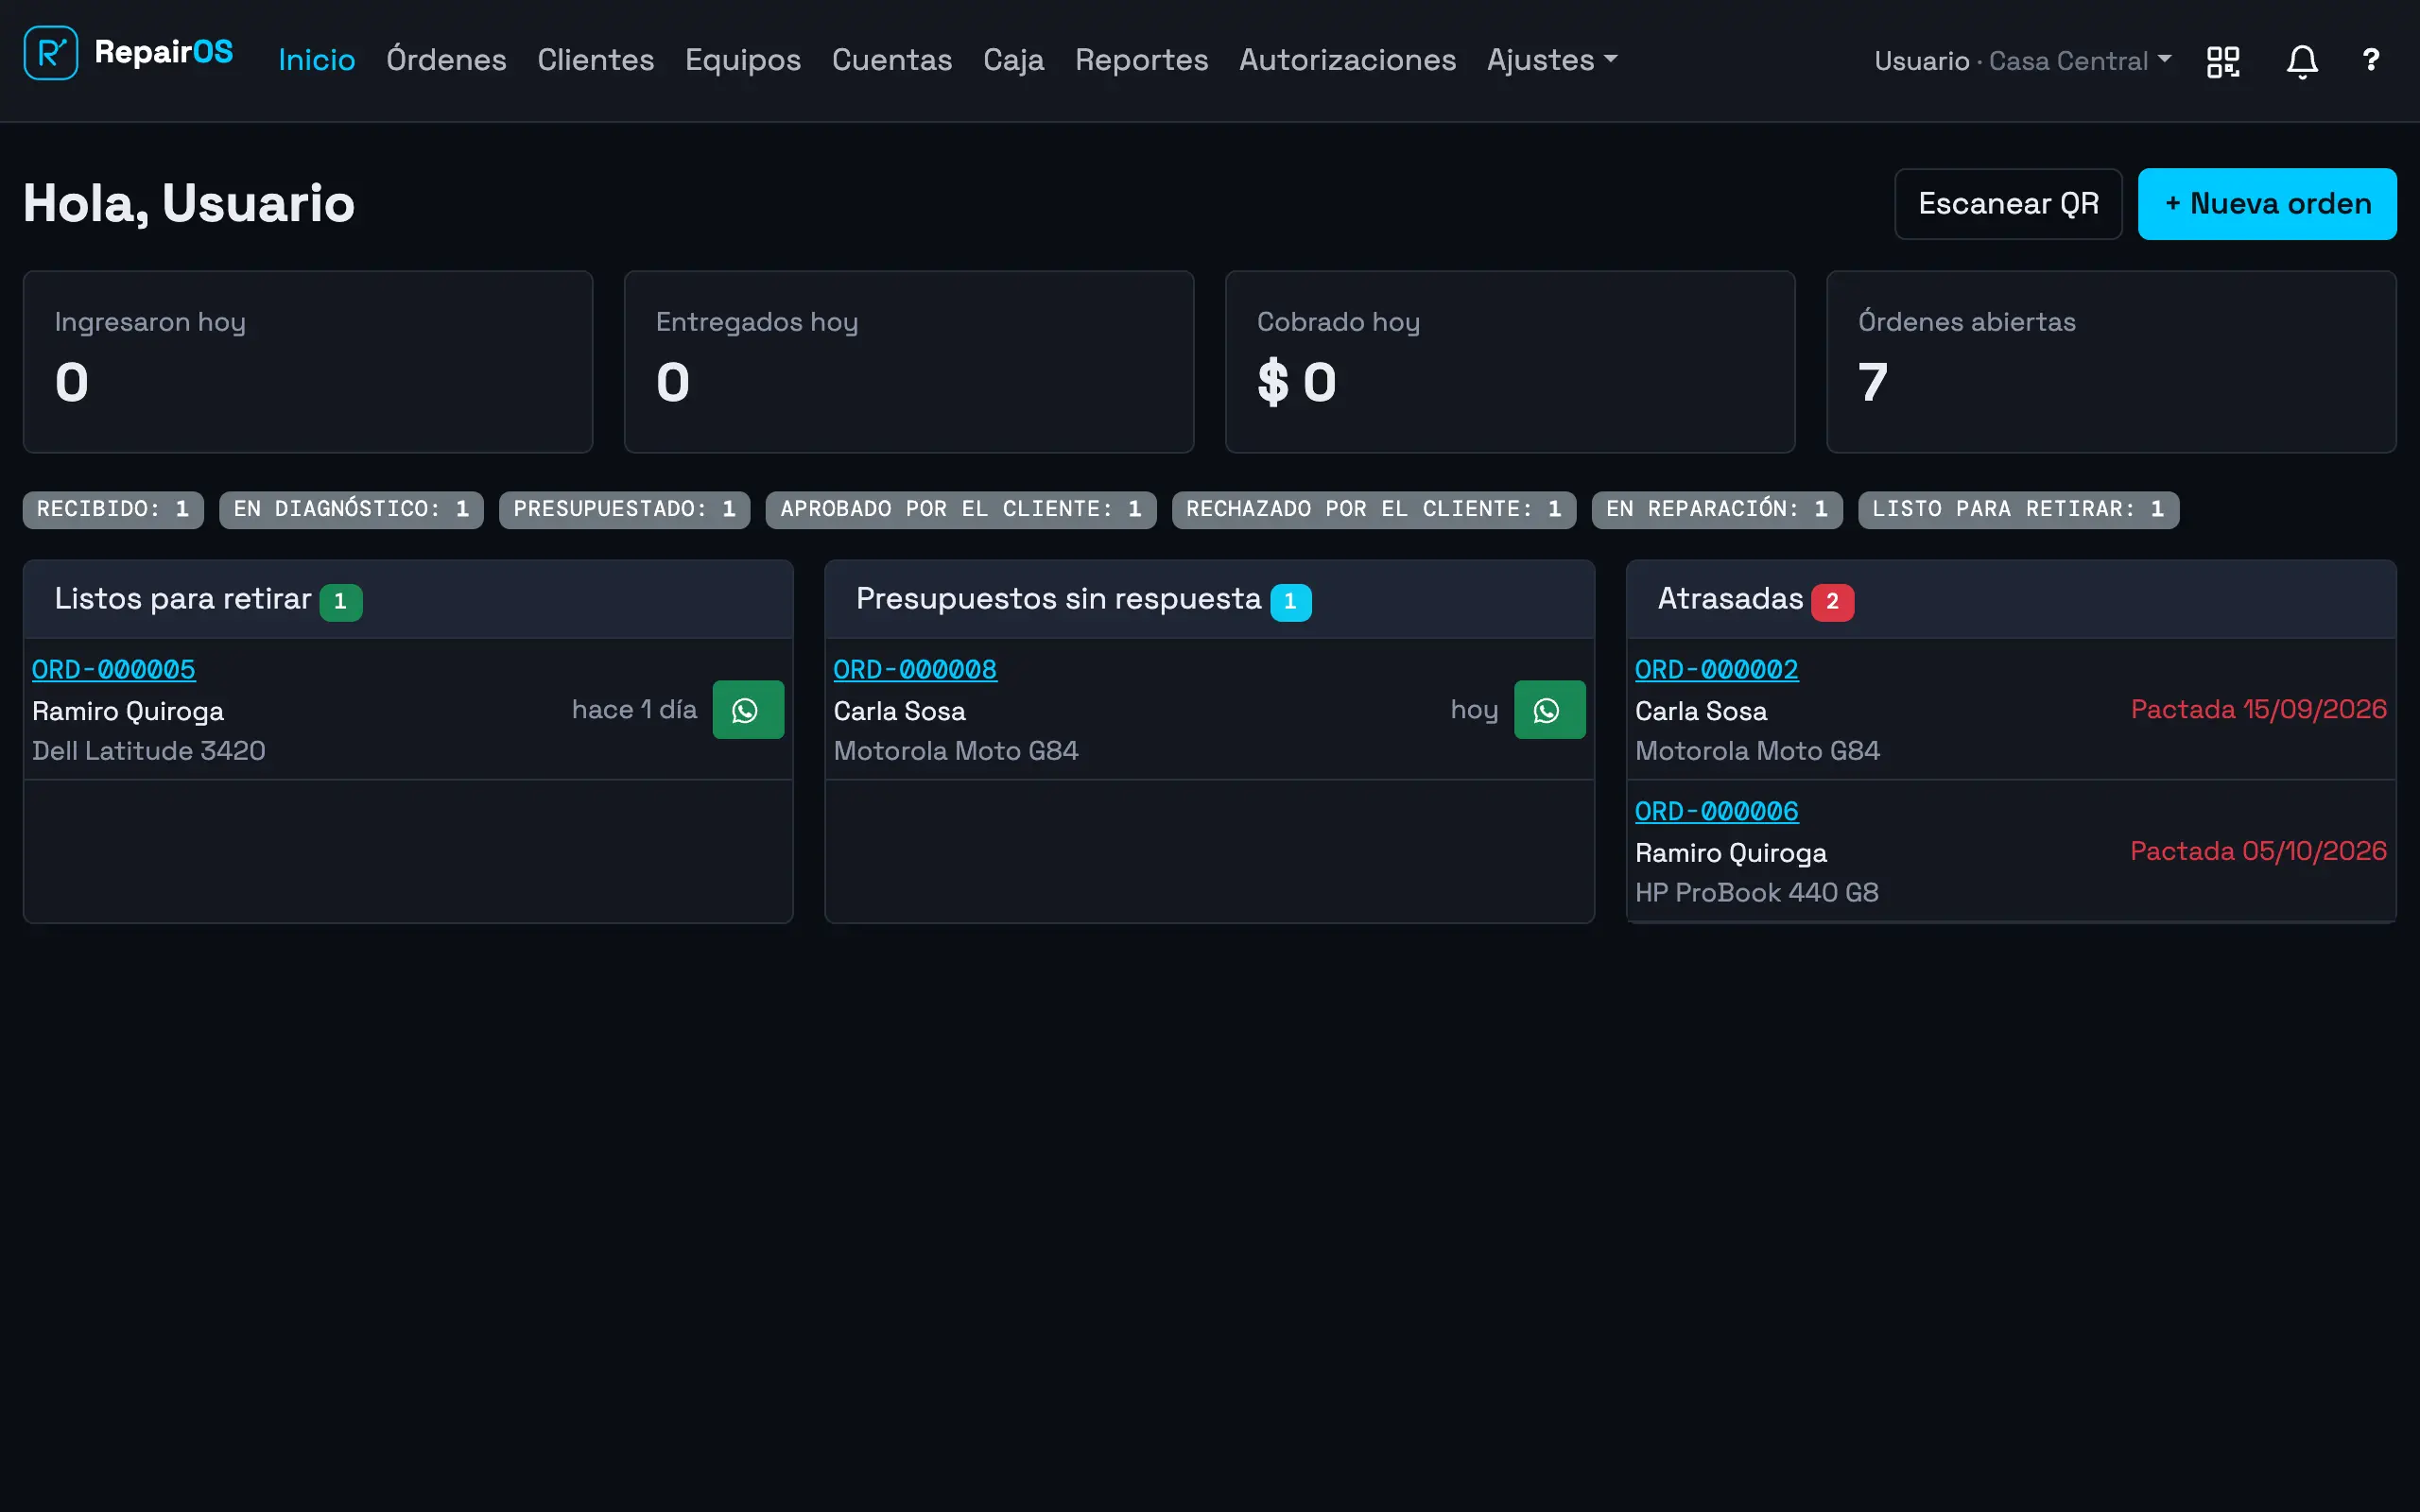This screenshot has height=1512, width=2420.
Task: Send WhatsApp message for ORD-000008
Action: pos(1549,710)
